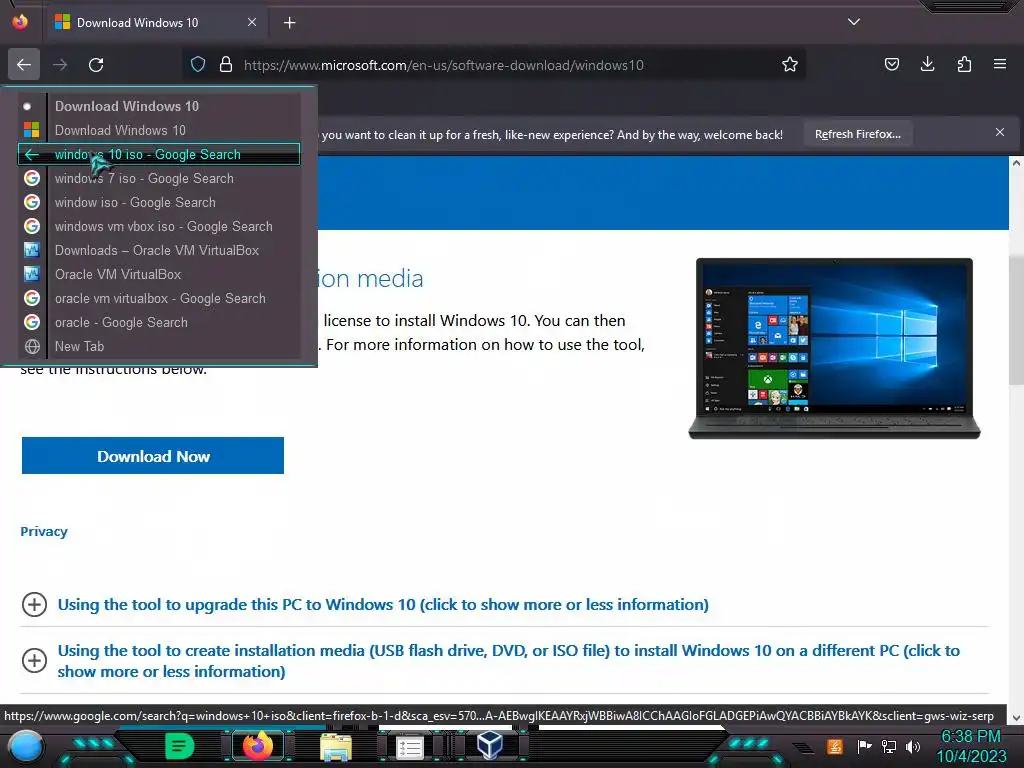
Task: Open the Downloads toolbar icon
Action: coord(927,65)
